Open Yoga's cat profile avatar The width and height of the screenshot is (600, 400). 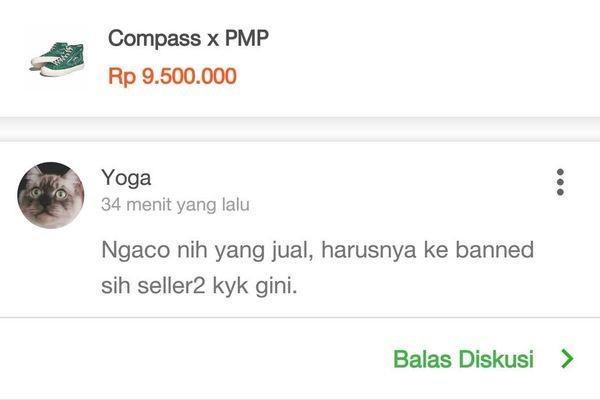(x=51, y=195)
